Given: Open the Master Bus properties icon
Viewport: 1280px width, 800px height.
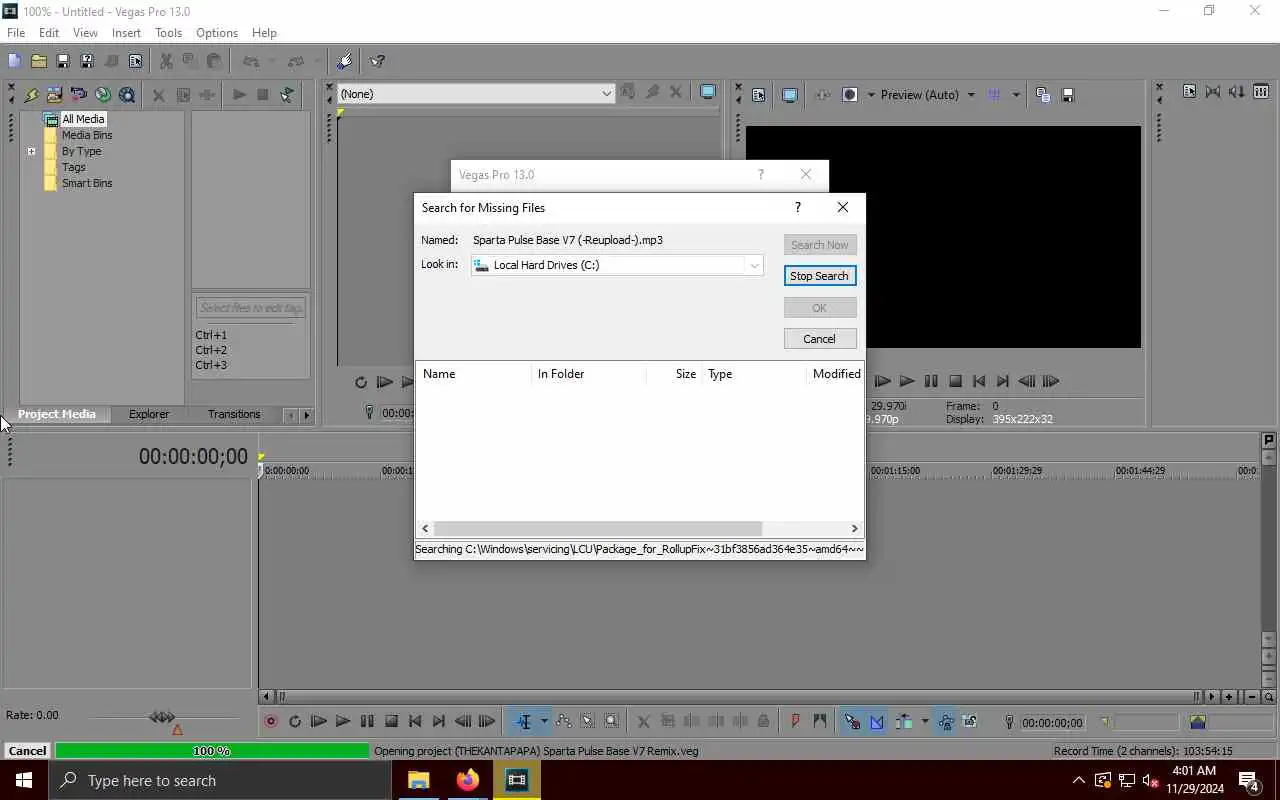Looking at the screenshot, I should (x=1189, y=92).
